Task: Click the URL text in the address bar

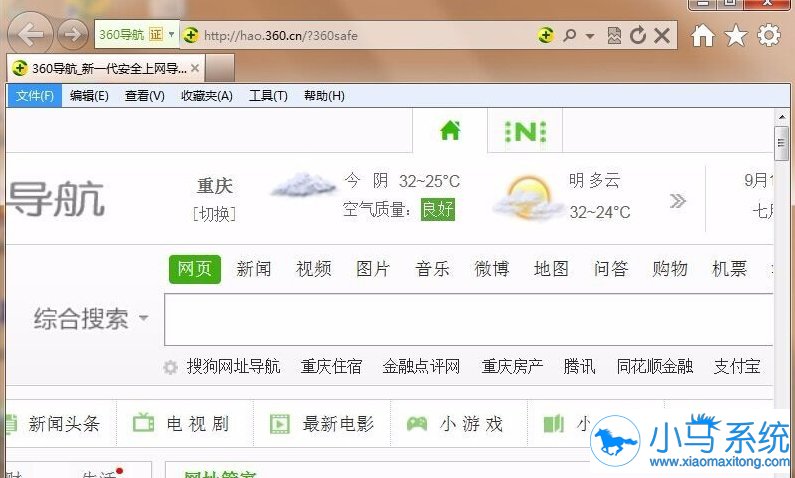Action: click(x=281, y=35)
